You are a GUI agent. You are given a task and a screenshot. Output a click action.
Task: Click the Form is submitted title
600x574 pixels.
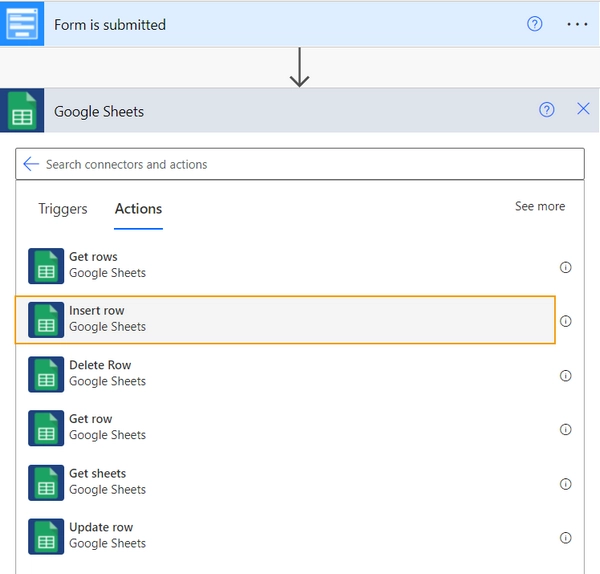[110, 25]
